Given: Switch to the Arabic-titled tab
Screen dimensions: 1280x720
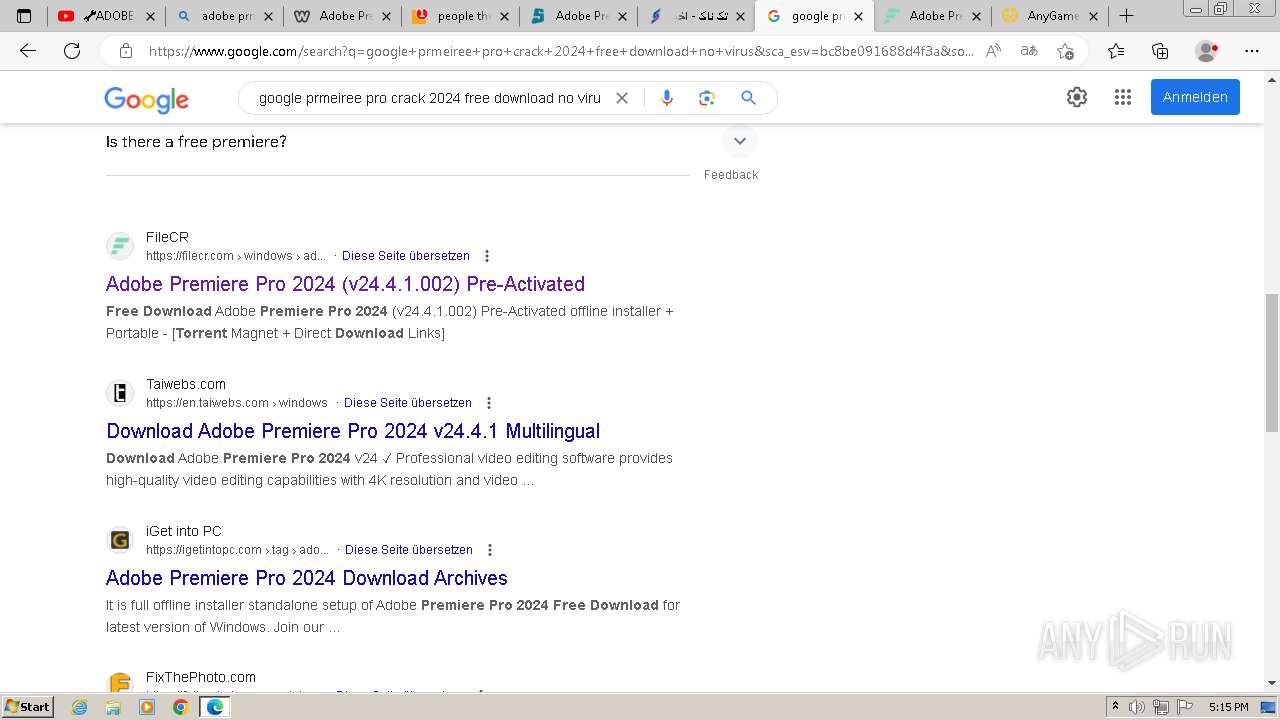Looking at the screenshot, I should coord(697,16).
